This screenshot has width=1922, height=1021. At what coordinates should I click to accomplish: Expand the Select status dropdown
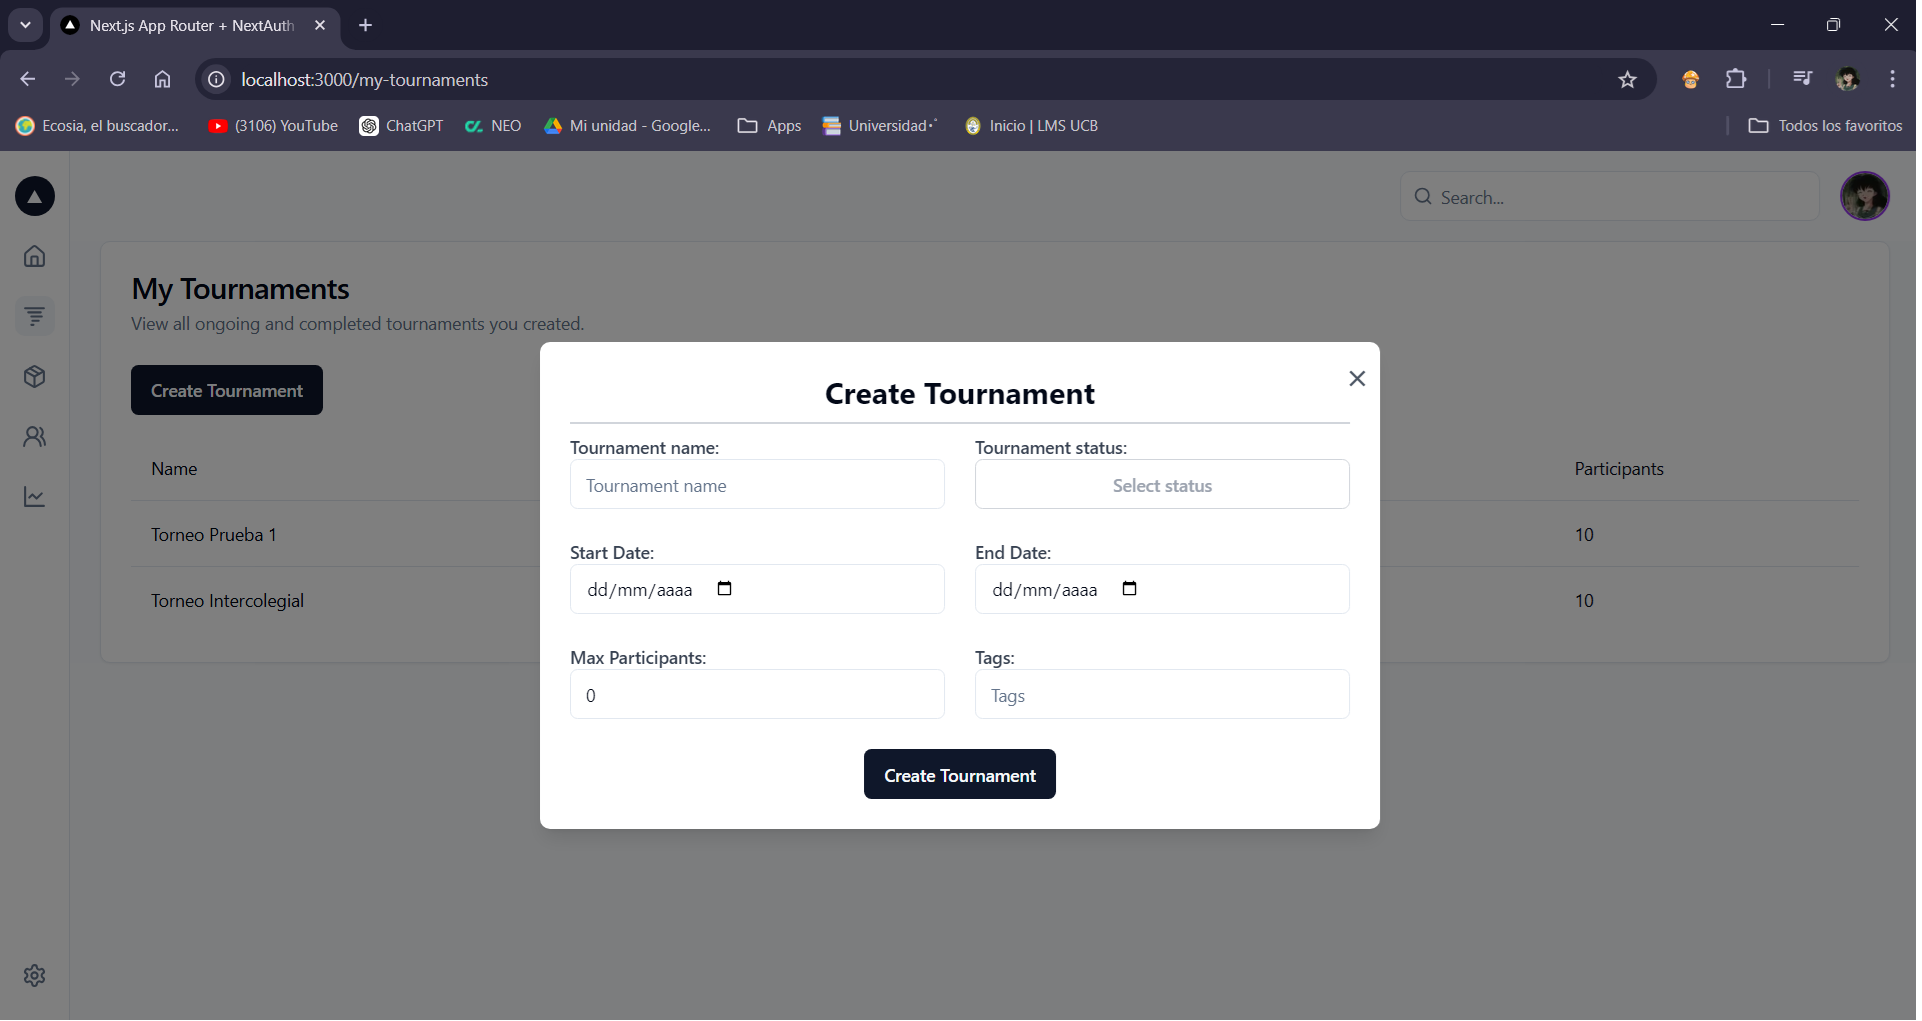coord(1161,485)
